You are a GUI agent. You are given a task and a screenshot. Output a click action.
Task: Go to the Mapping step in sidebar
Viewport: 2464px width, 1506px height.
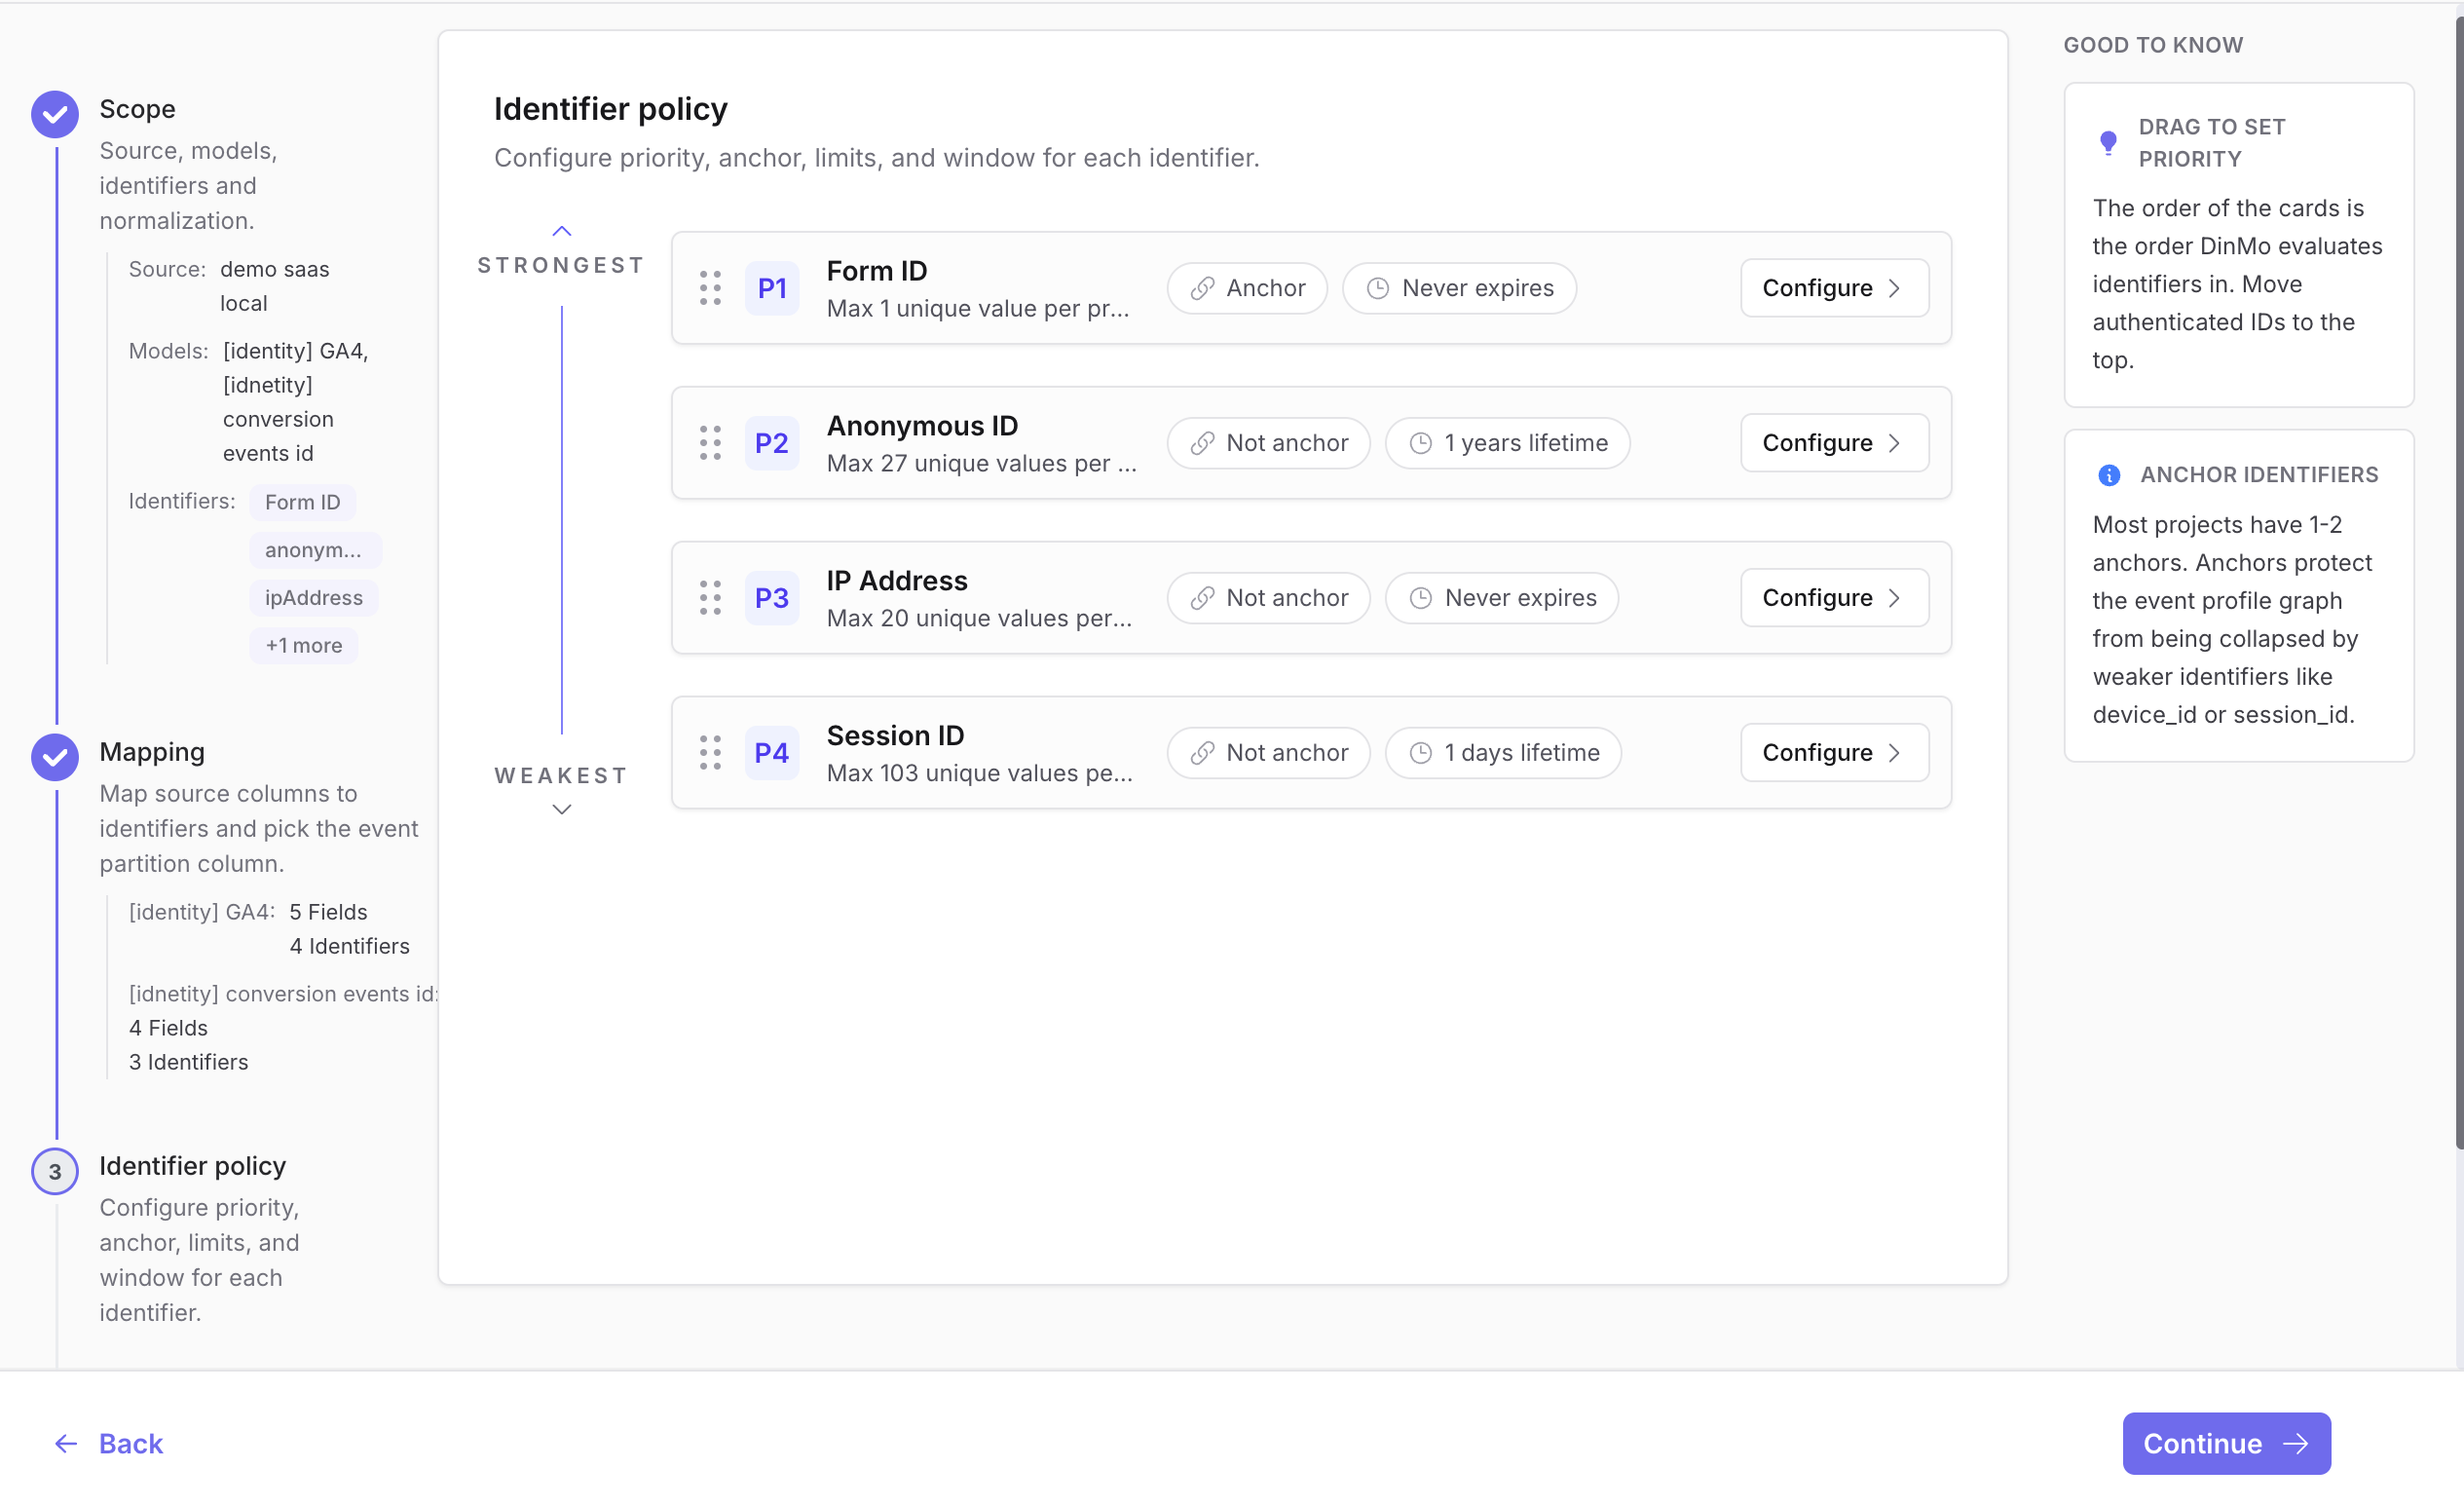click(x=151, y=752)
